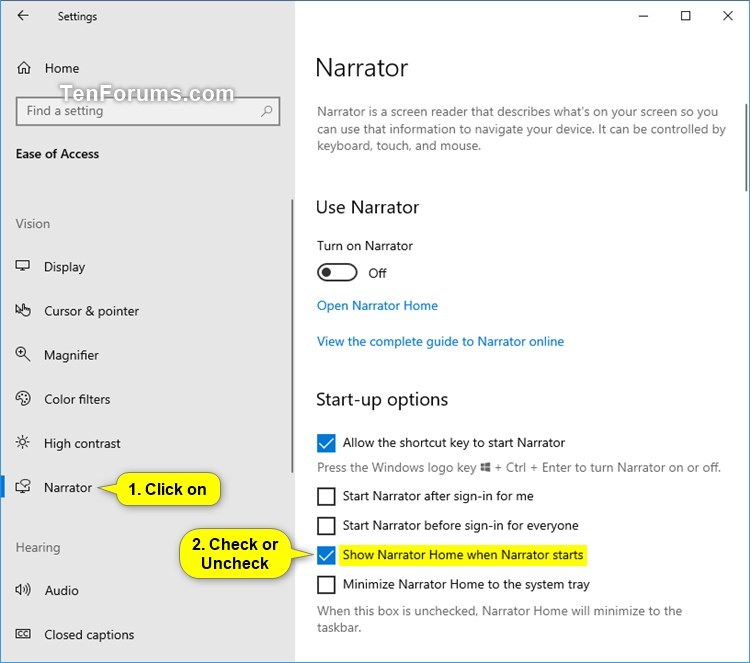Check Start Narrator before sign-in for everyone

click(x=326, y=526)
